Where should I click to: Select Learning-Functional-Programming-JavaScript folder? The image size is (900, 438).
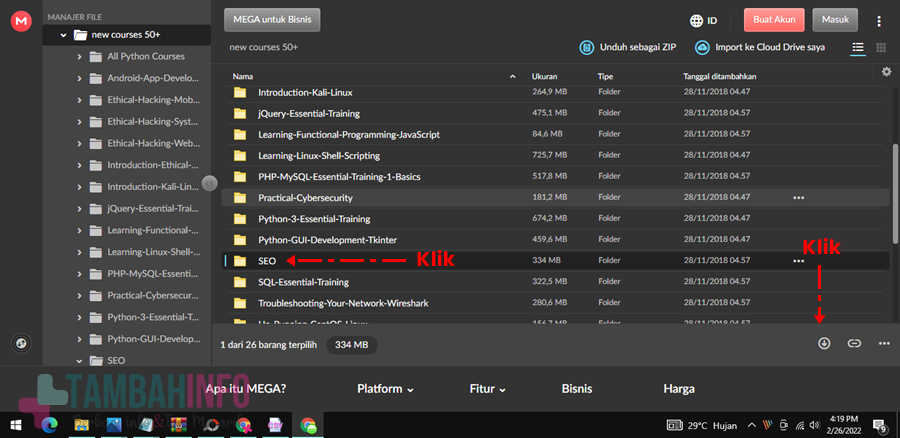coord(555,134)
